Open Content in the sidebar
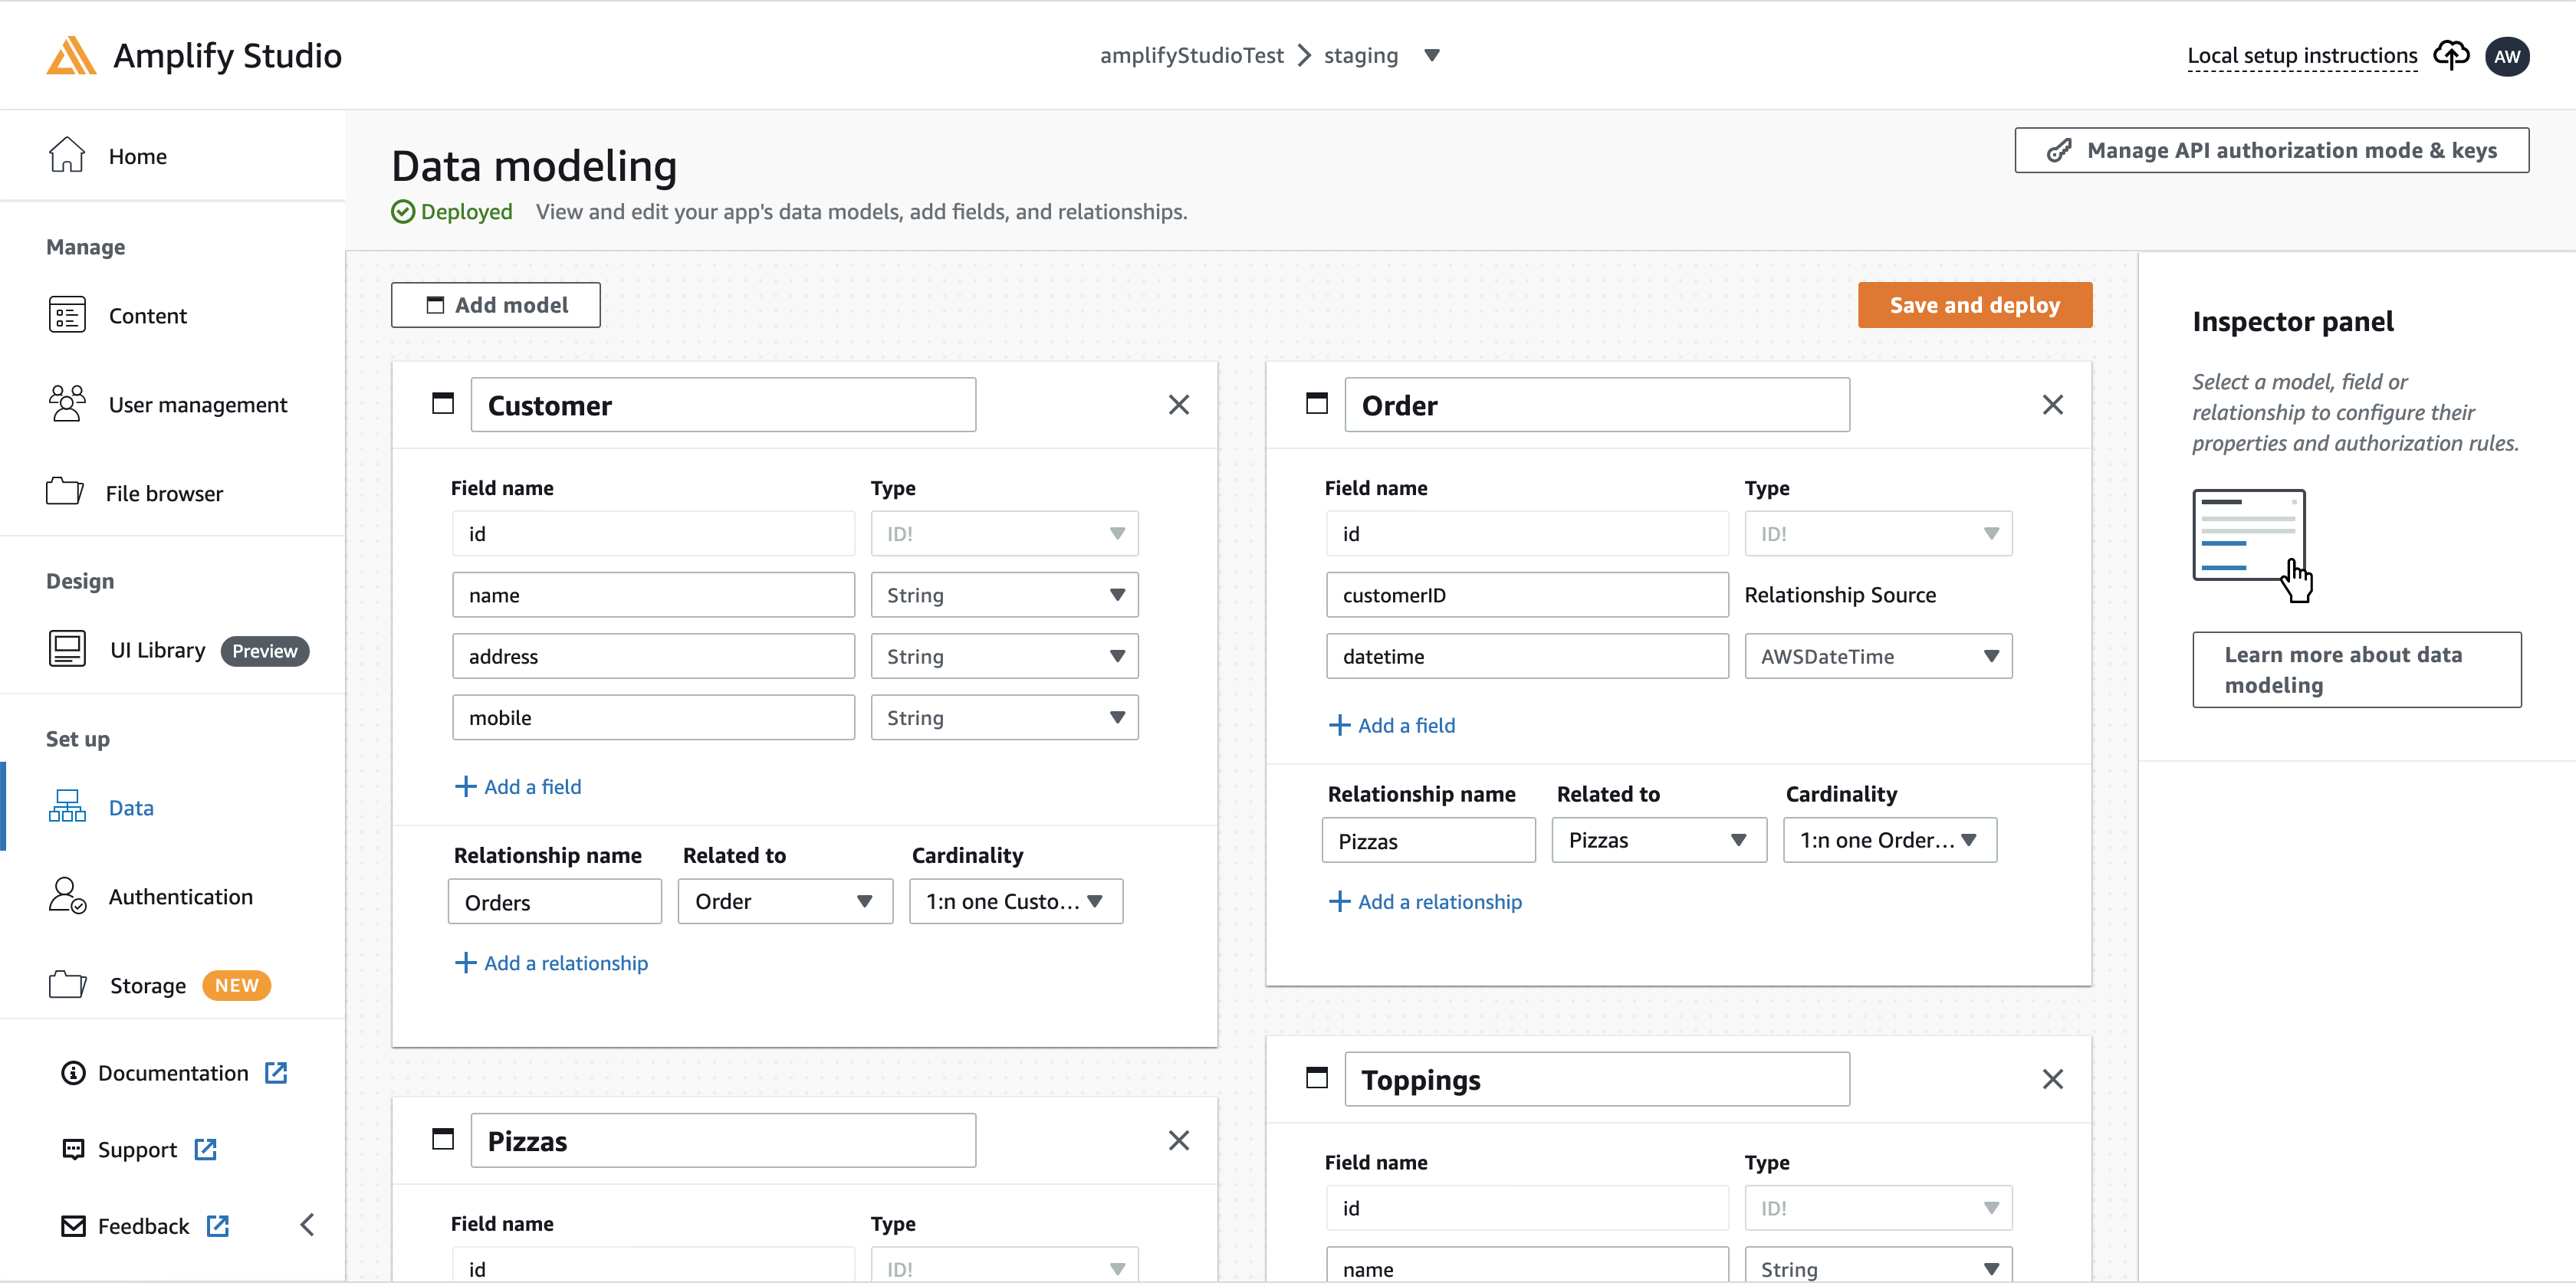The image size is (2576, 1286). [x=148, y=316]
